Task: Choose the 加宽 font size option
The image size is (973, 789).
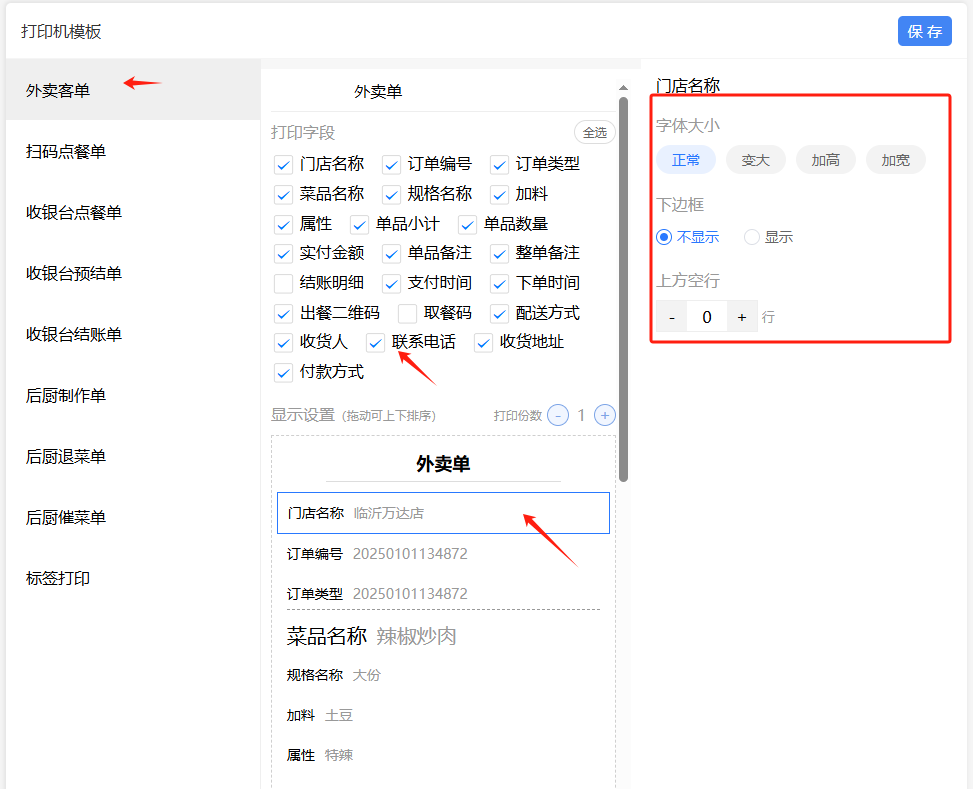Action: [x=895, y=160]
